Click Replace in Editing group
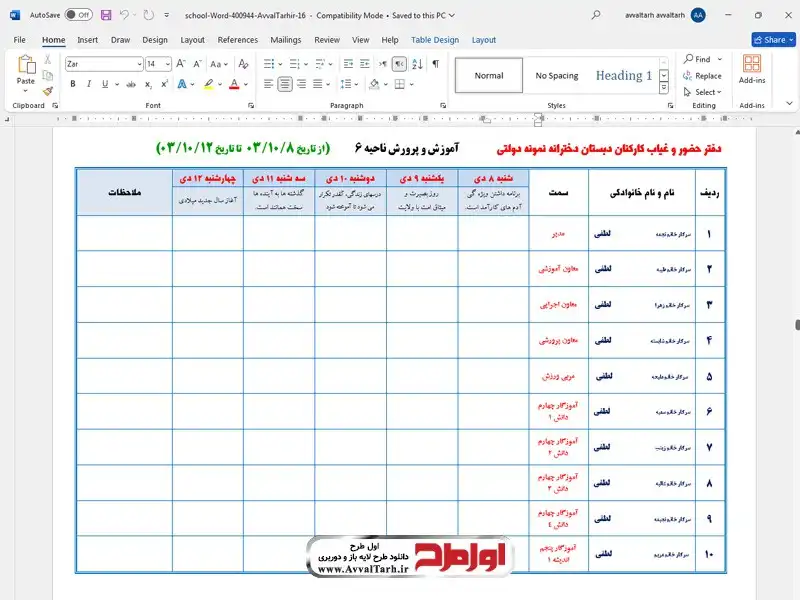The width and height of the screenshot is (800, 600). pyautogui.click(x=703, y=76)
